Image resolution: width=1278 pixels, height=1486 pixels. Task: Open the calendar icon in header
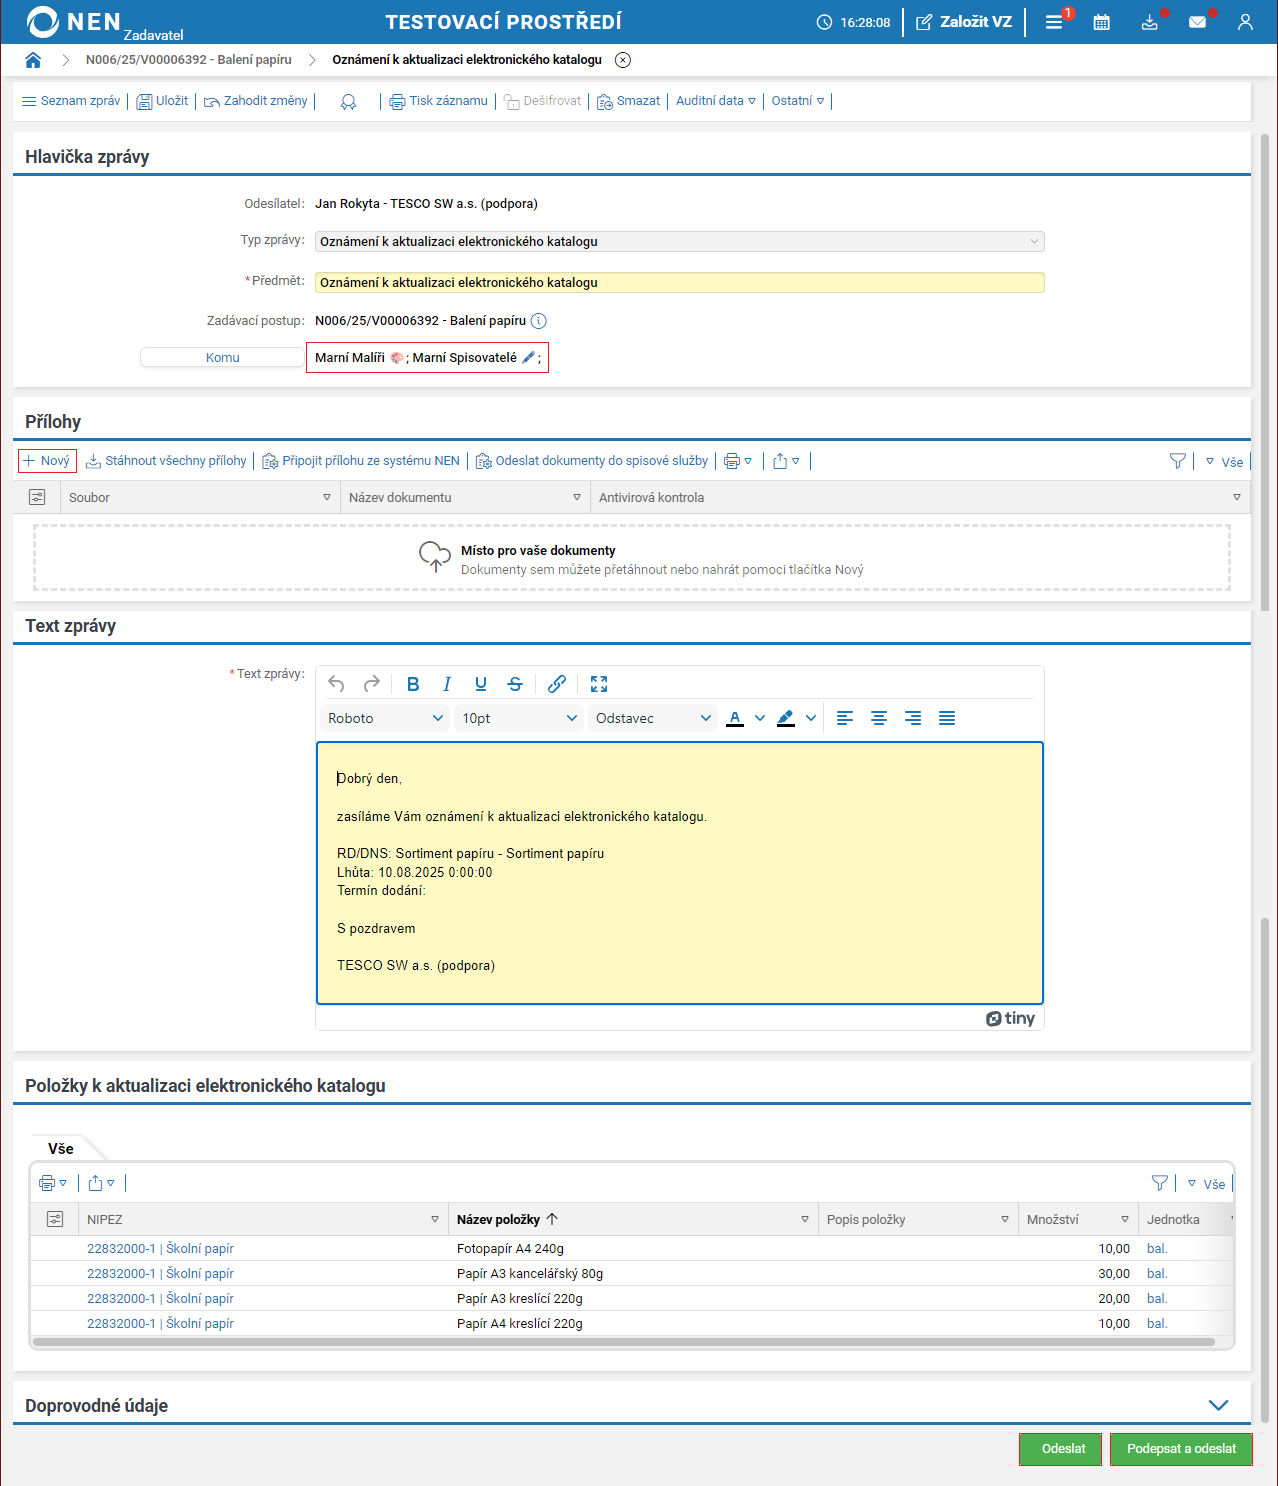point(1101,22)
